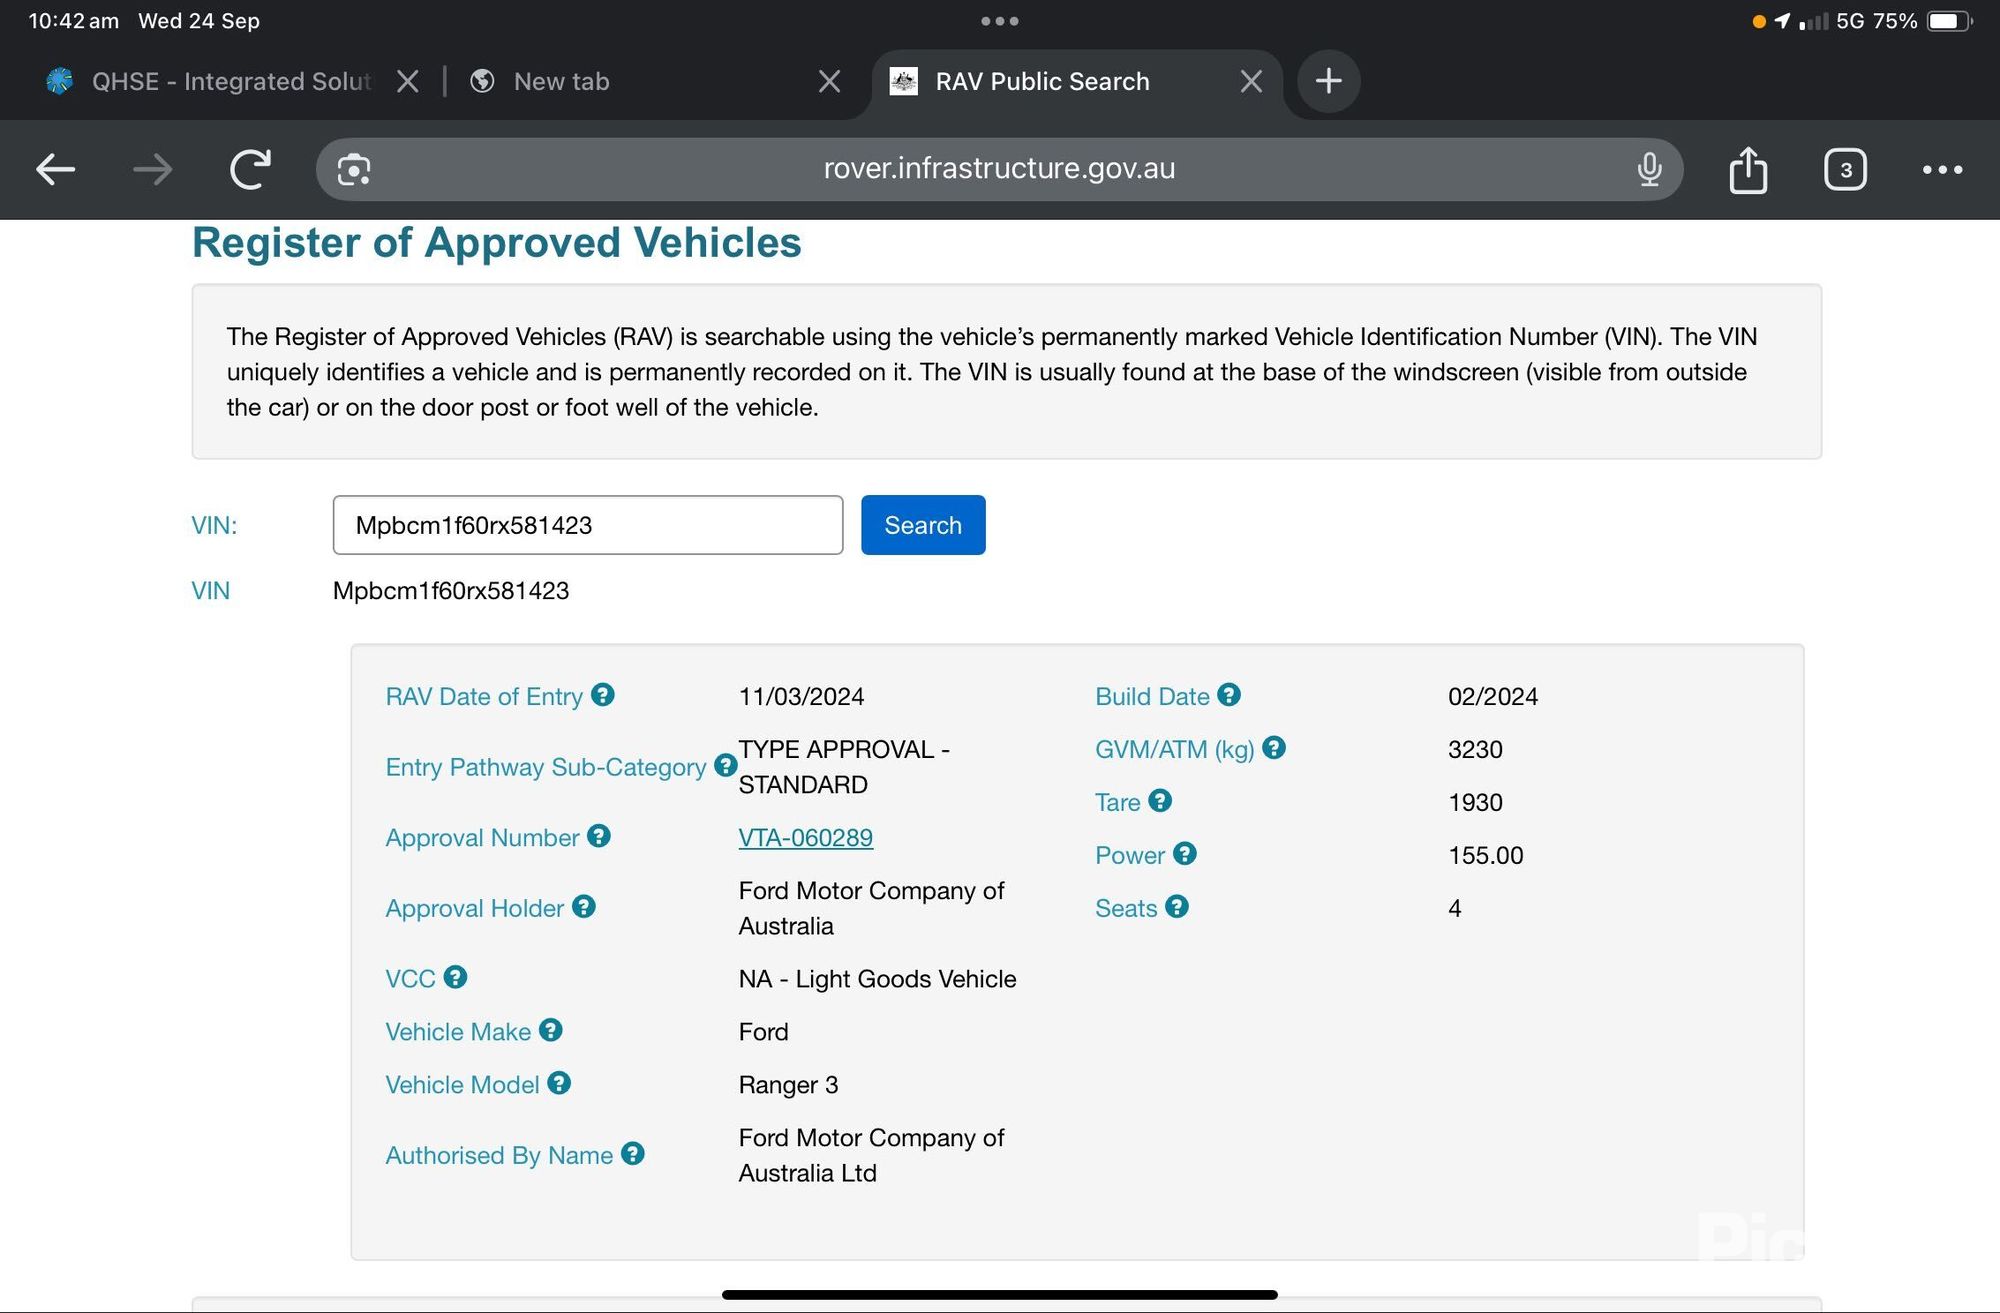The height and width of the screenshot is (1313, 2000).
Task: Click the rover.infrastructure.gov.au address bar
Action: pos(999,169)
